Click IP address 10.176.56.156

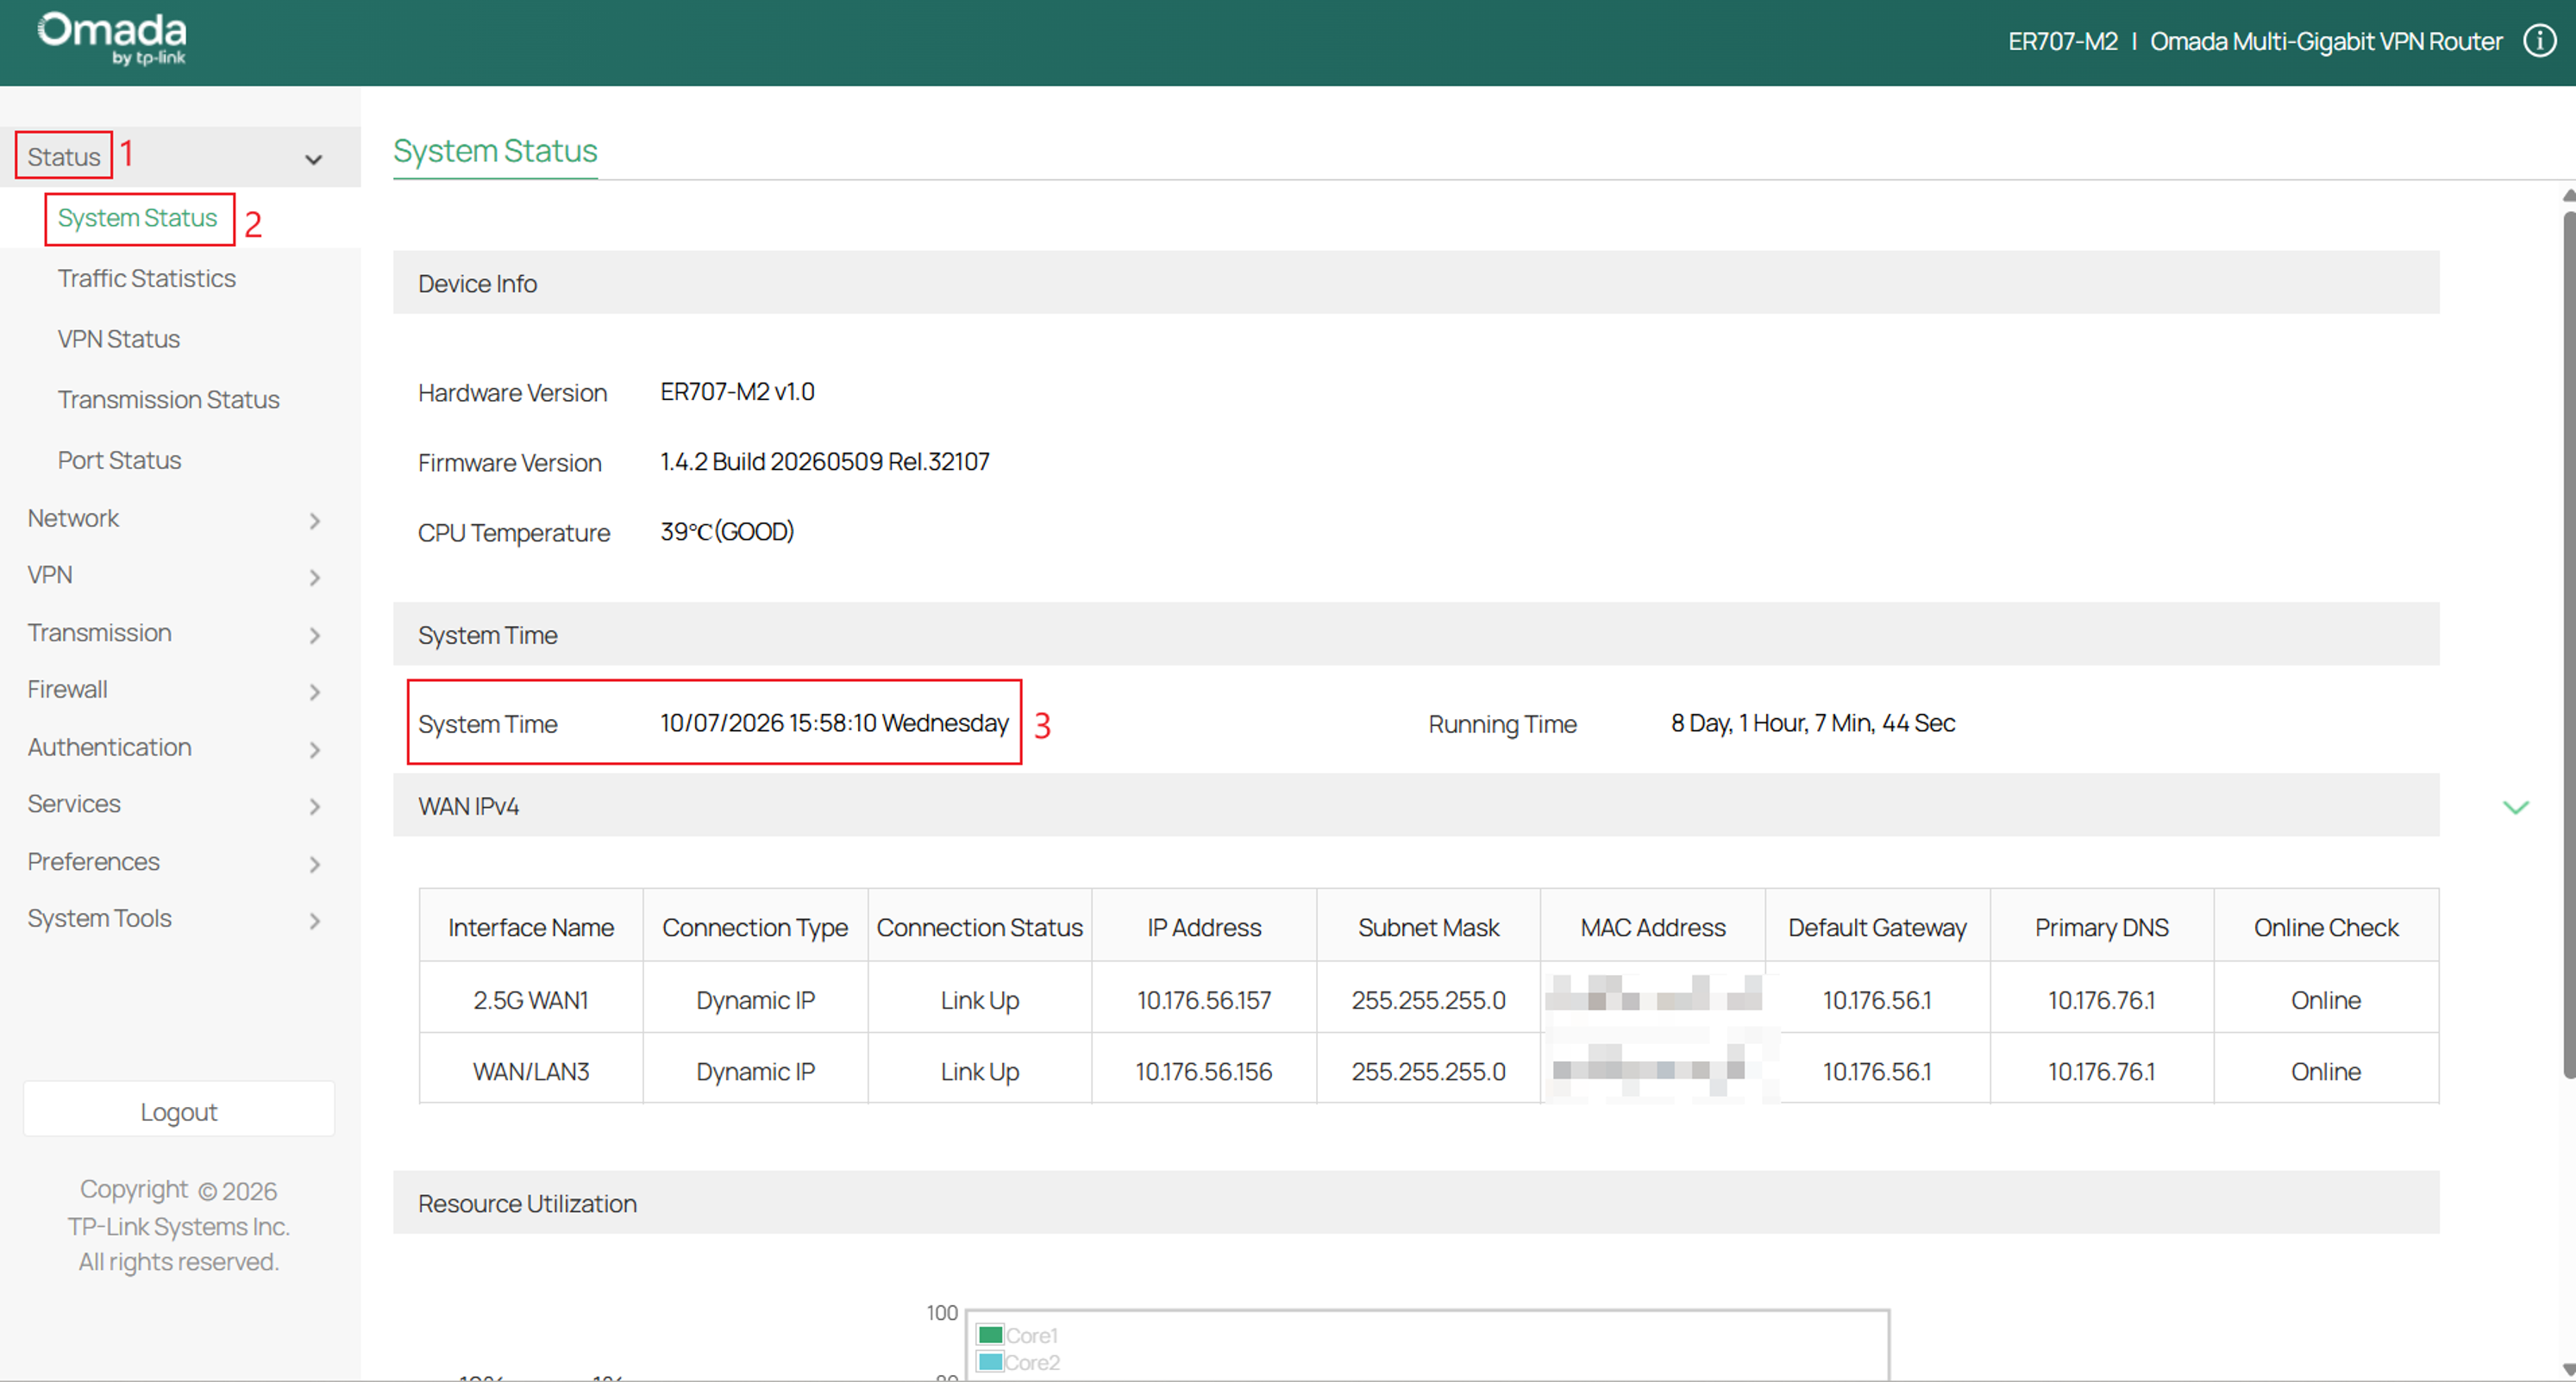tap(1204, 1070)
